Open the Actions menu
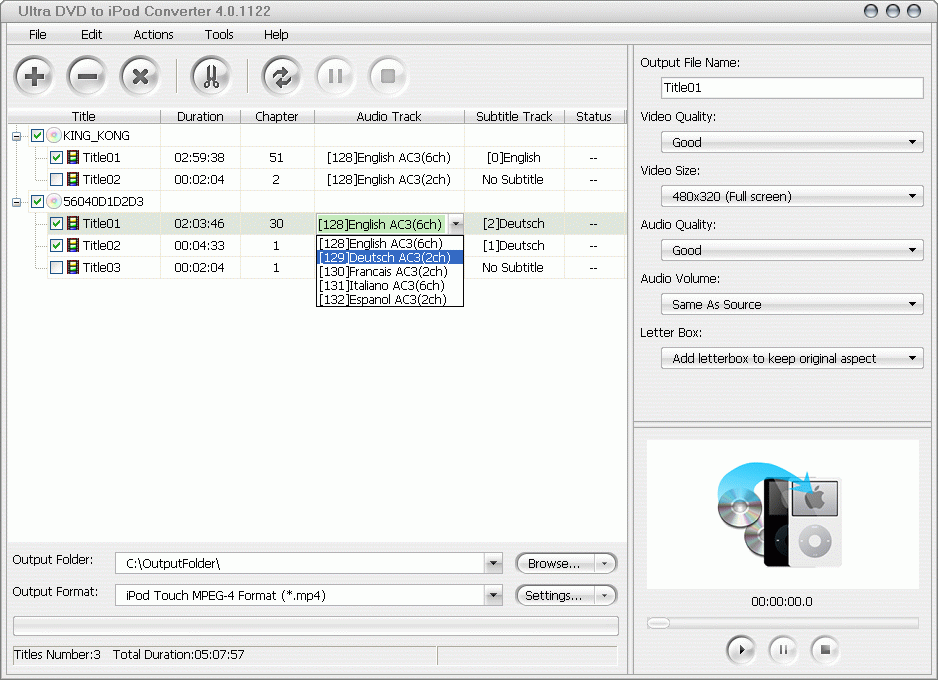Image resolution: width=938 pixels, height=680 pixels. click(x=153, y=35)
